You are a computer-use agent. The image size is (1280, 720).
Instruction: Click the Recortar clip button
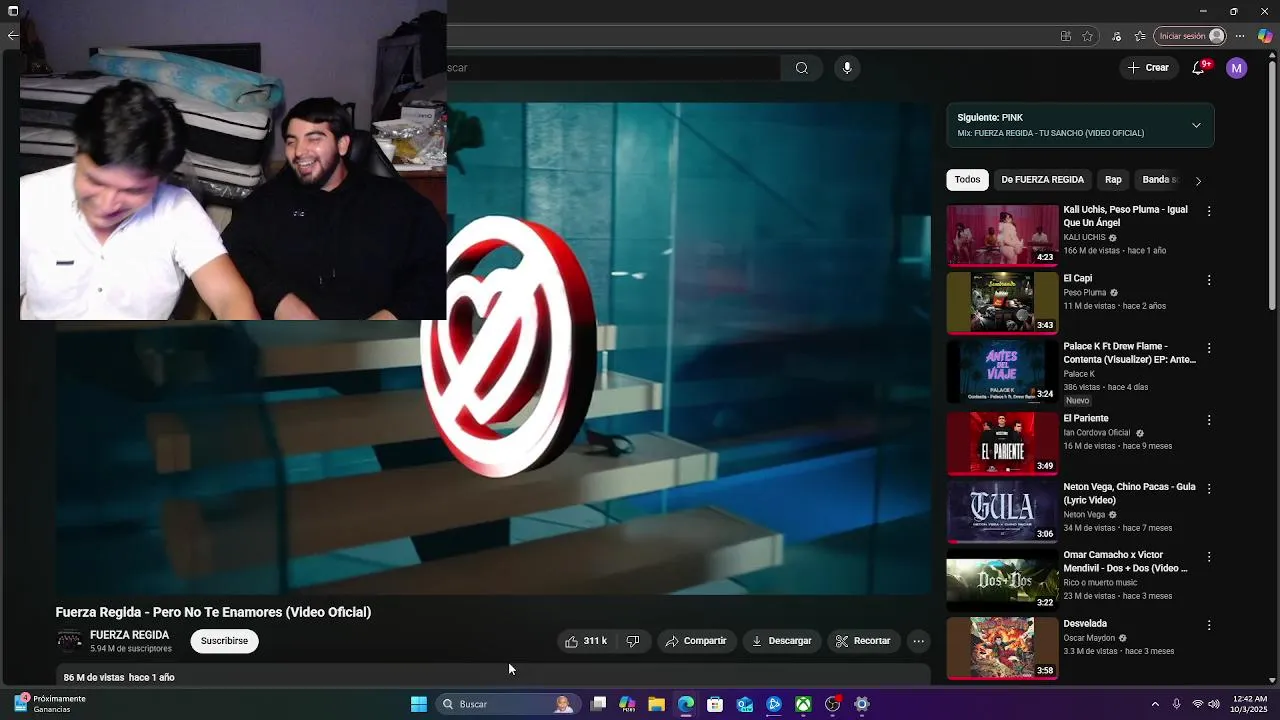pyautogui.click(x=863, y=641)
